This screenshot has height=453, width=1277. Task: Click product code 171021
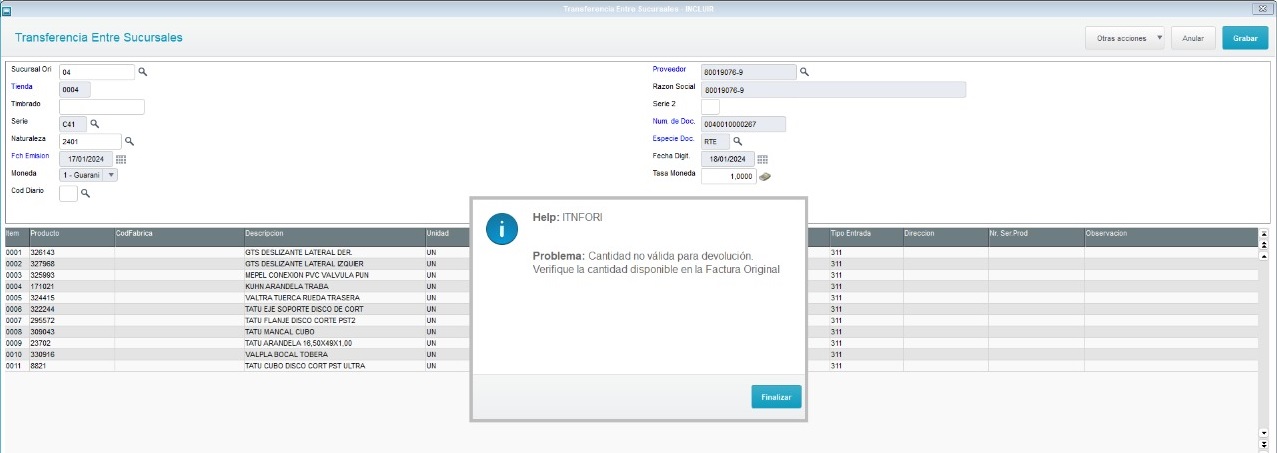tap(41, 286)
